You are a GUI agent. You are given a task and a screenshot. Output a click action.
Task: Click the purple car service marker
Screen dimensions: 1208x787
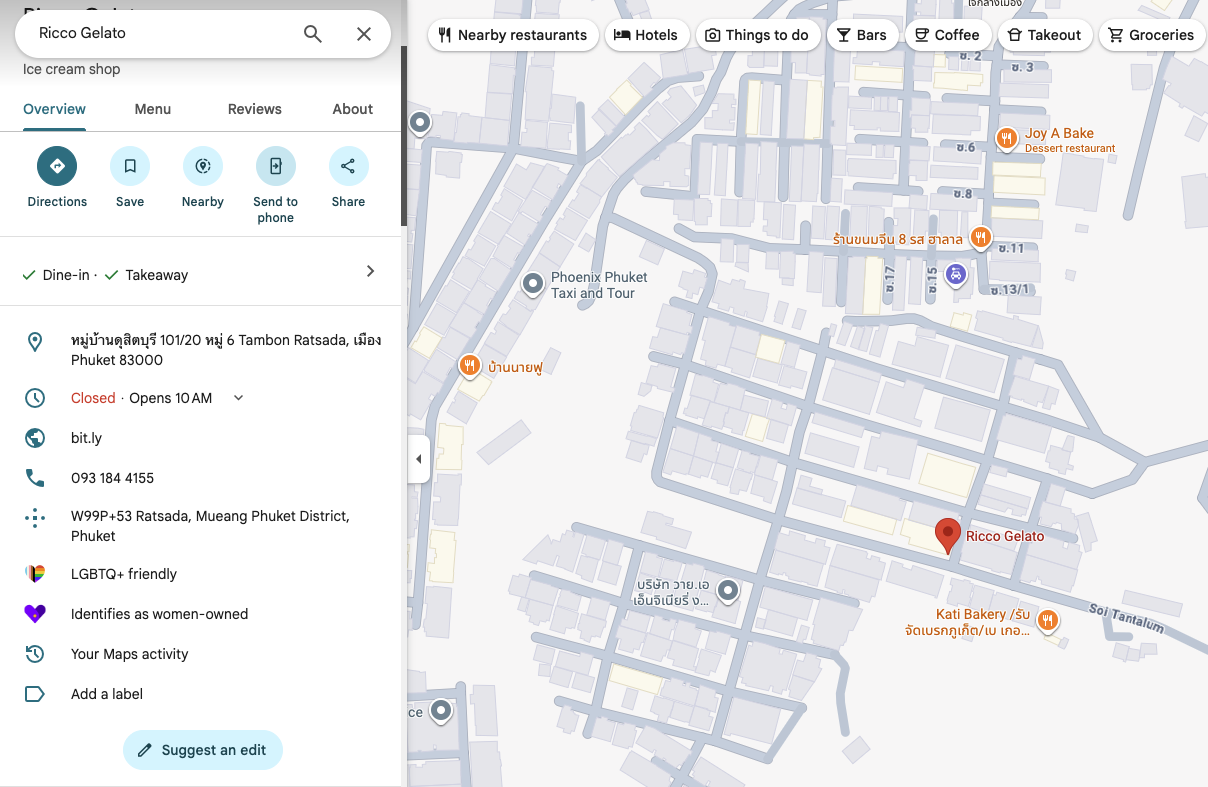(x=956, y=273)
